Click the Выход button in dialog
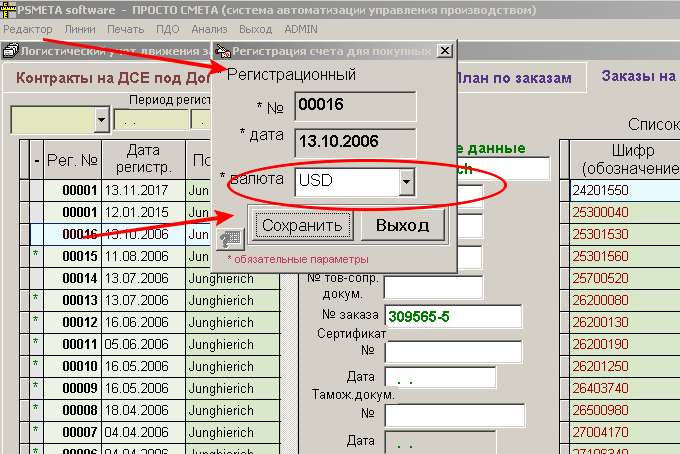 point(402,225)
